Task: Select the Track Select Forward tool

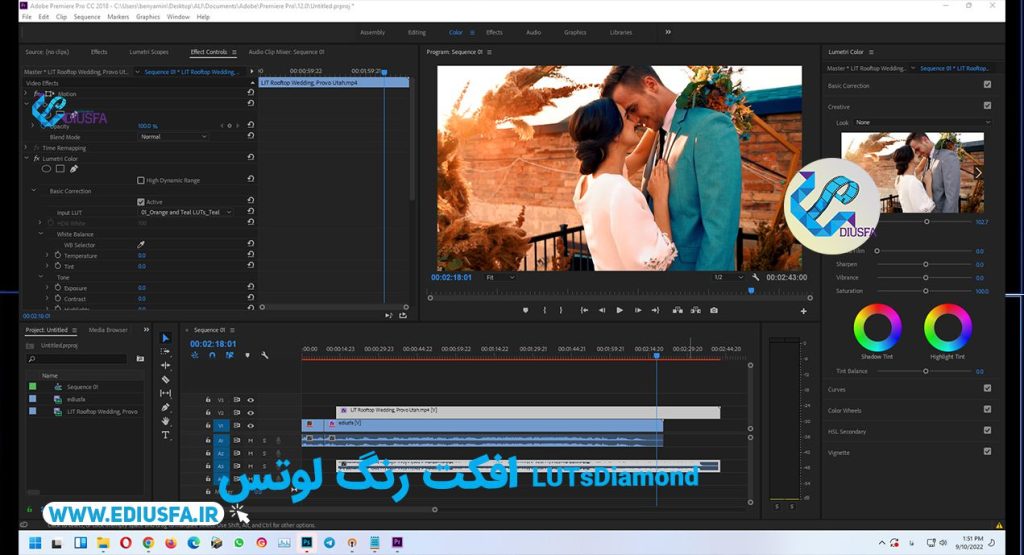Action: coord(165,352)
